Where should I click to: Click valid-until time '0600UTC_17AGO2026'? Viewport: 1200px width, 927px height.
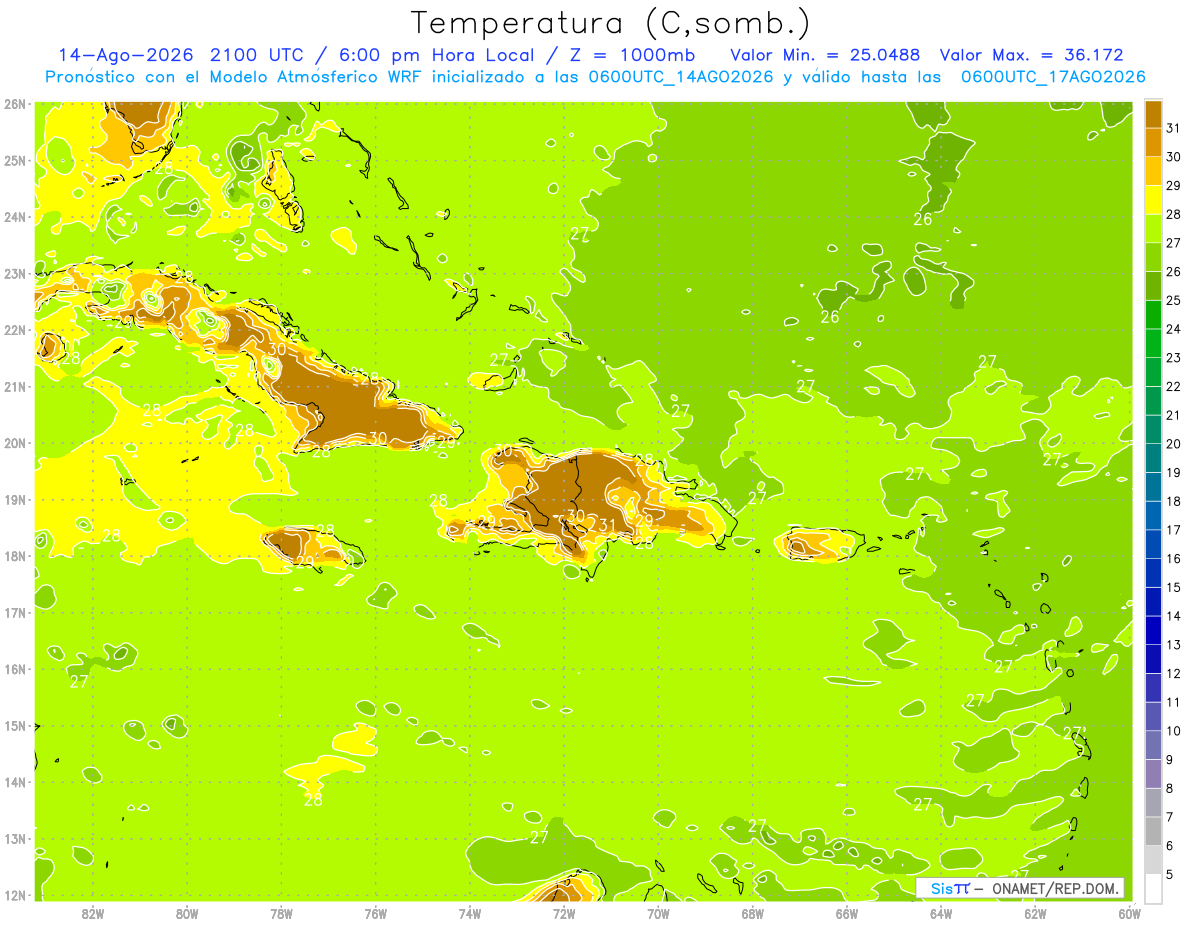coord(1053,77)
